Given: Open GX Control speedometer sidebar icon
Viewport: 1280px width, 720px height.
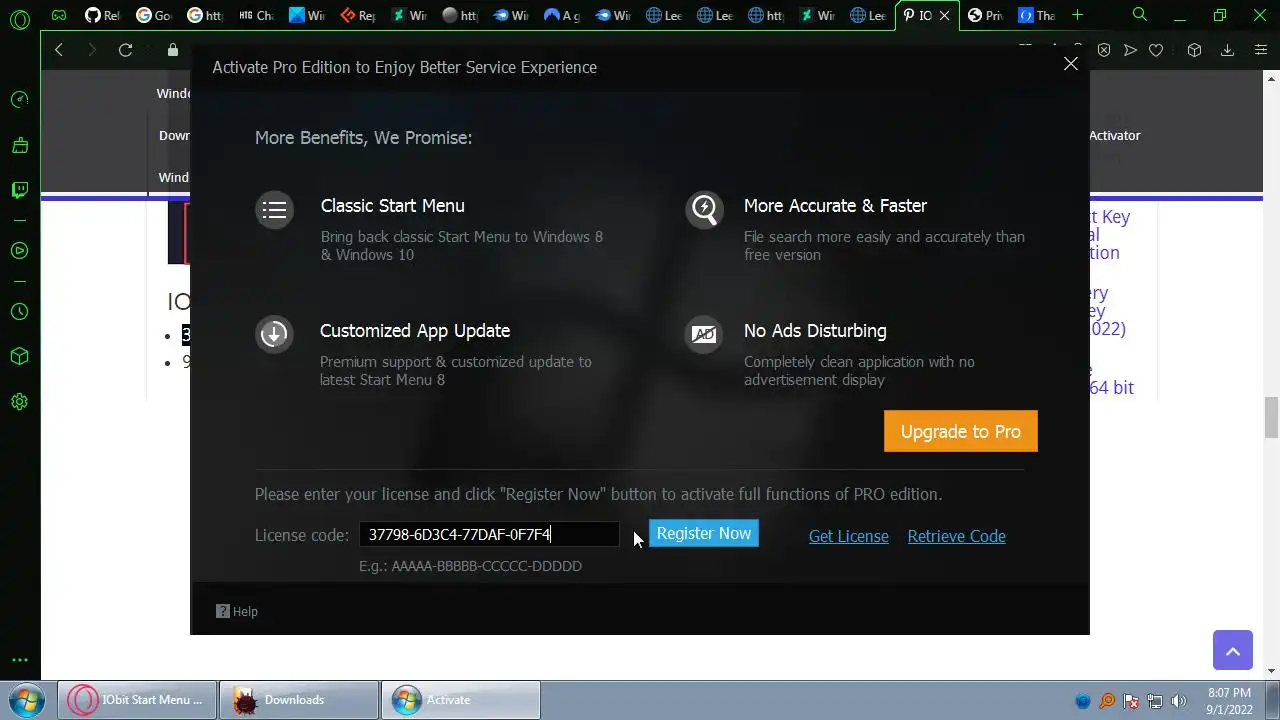Looking at the screenshot, I should point(19,99).
